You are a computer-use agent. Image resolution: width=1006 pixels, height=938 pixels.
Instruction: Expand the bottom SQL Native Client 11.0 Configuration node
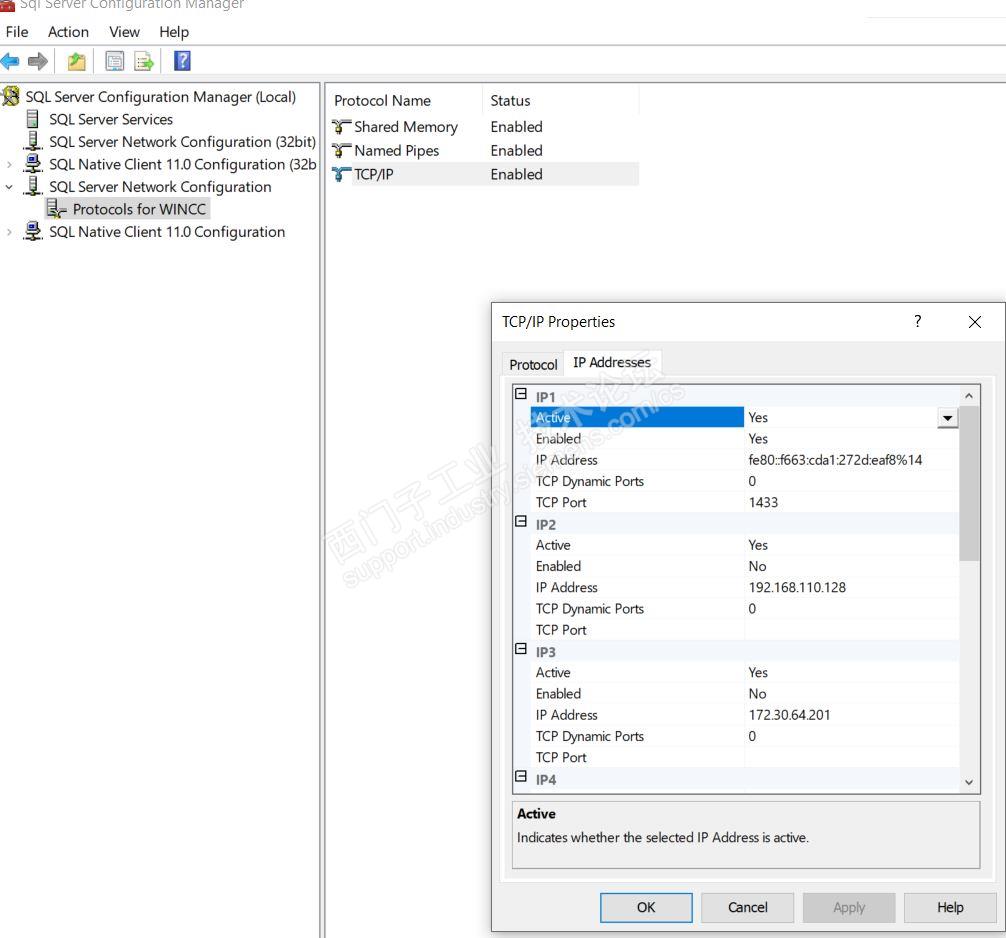point(9,232)
